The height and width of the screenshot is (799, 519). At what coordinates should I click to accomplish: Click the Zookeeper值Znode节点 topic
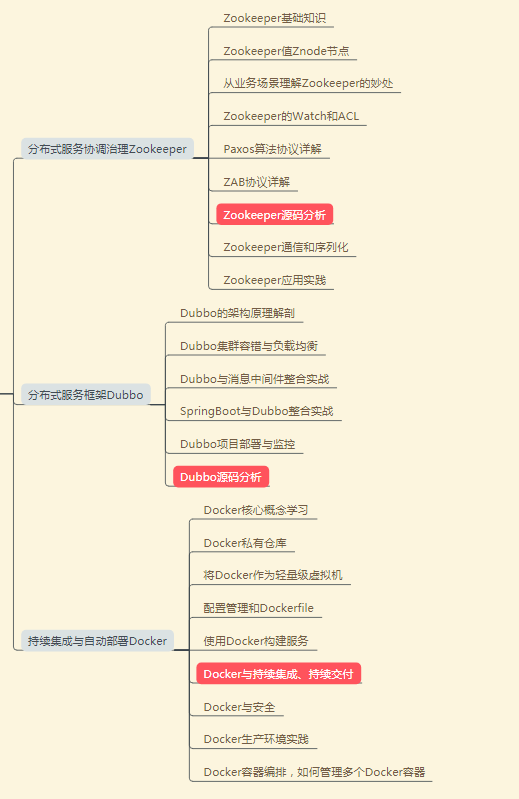pos(286,51)
